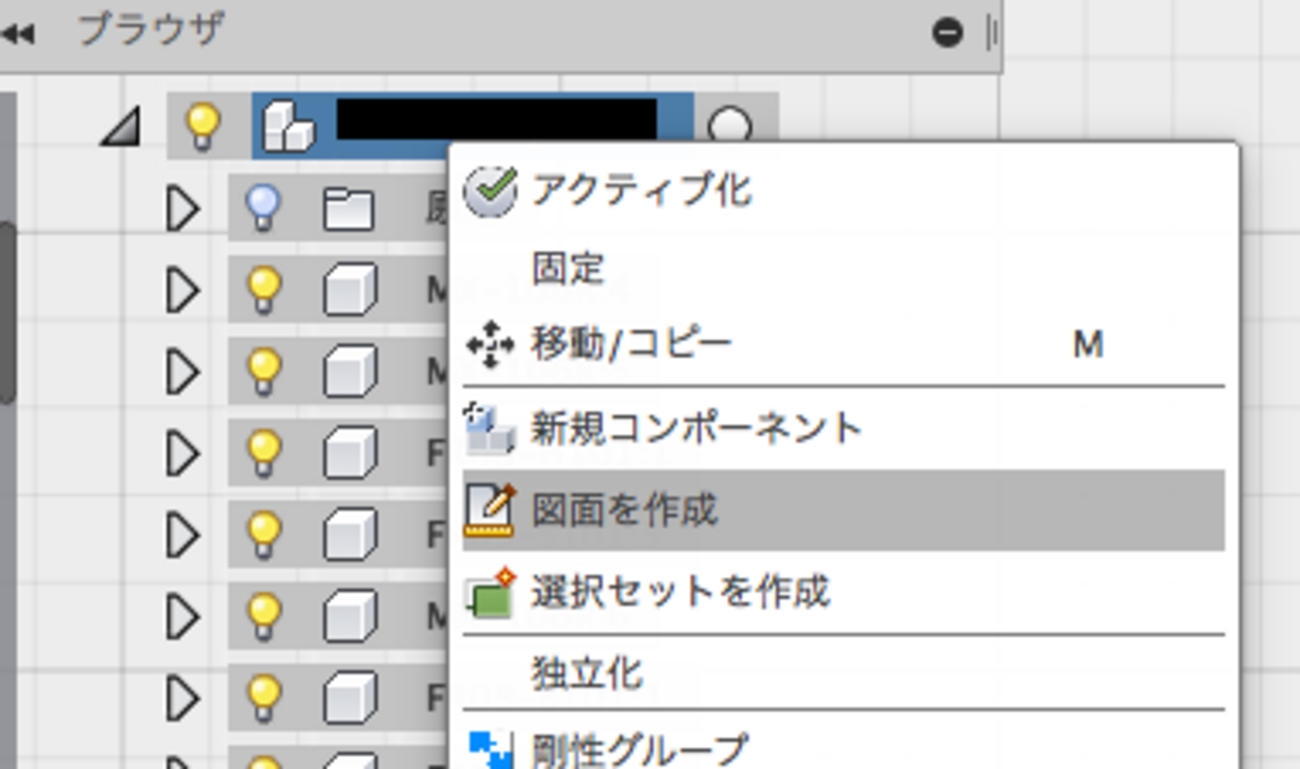Expand the third cube row beneath the folder row
This screenshot has height=769, width=1300.
182,455
